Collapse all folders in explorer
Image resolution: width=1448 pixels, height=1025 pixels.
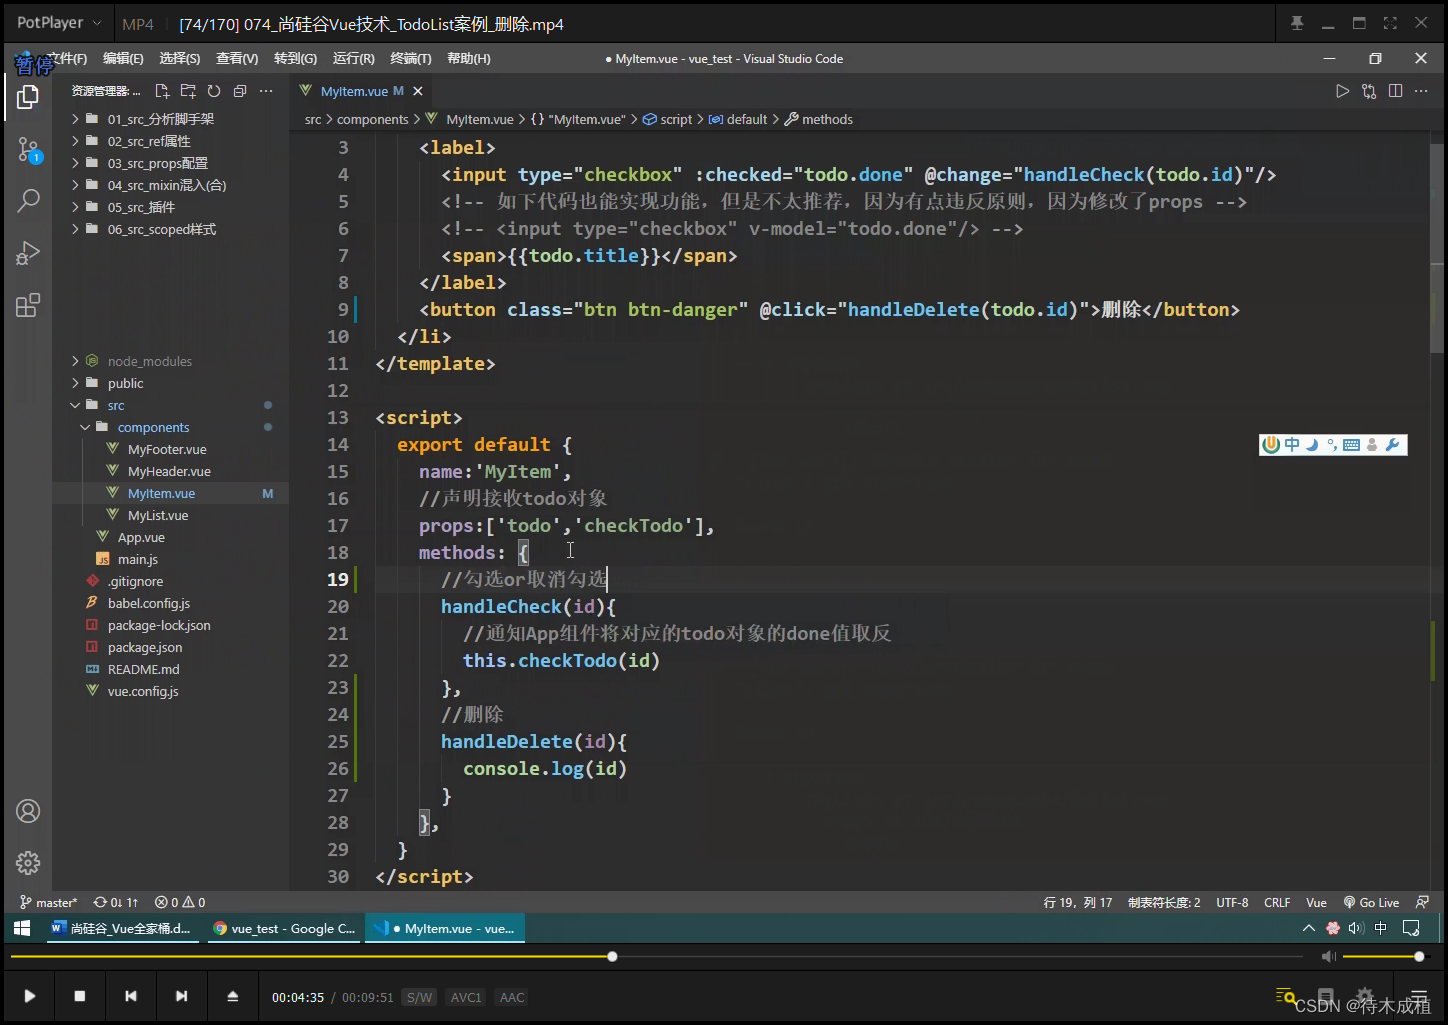(x=240, y=91)
